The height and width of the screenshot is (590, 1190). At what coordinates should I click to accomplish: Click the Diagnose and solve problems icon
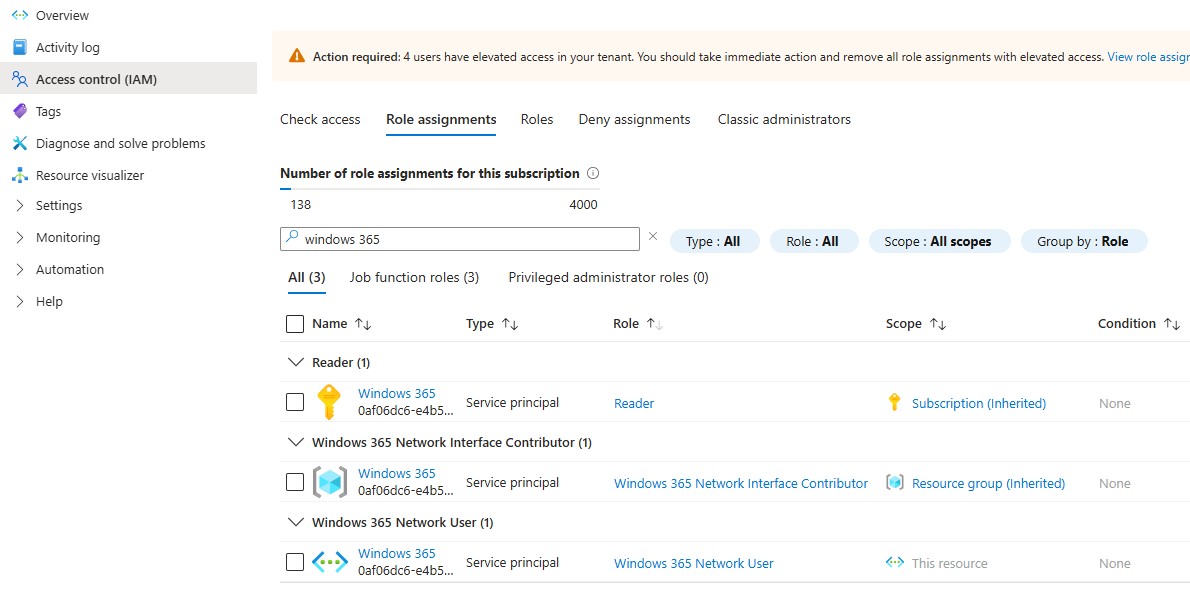[19, 143]
